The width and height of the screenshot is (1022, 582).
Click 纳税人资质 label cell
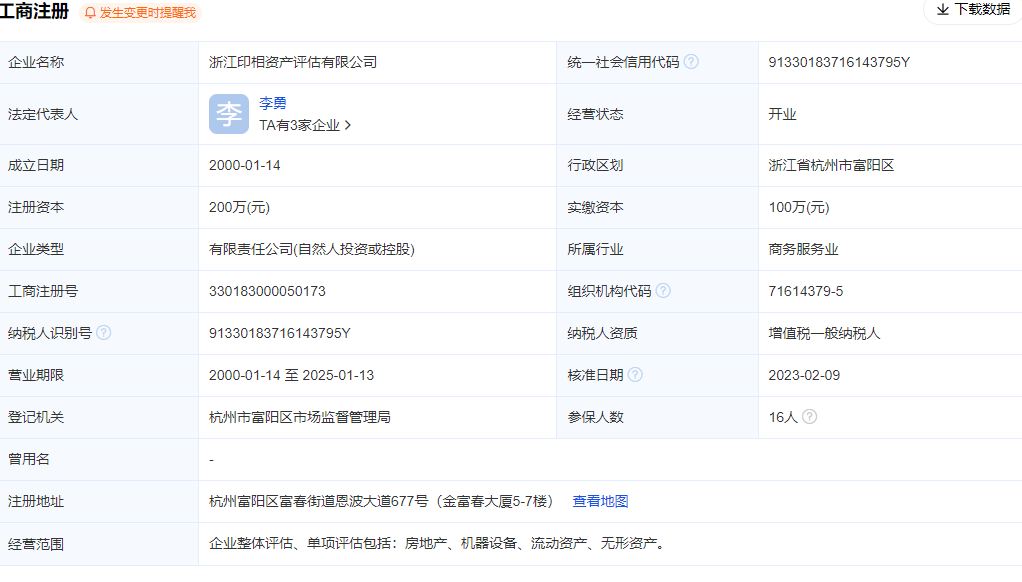click(657, 334)
